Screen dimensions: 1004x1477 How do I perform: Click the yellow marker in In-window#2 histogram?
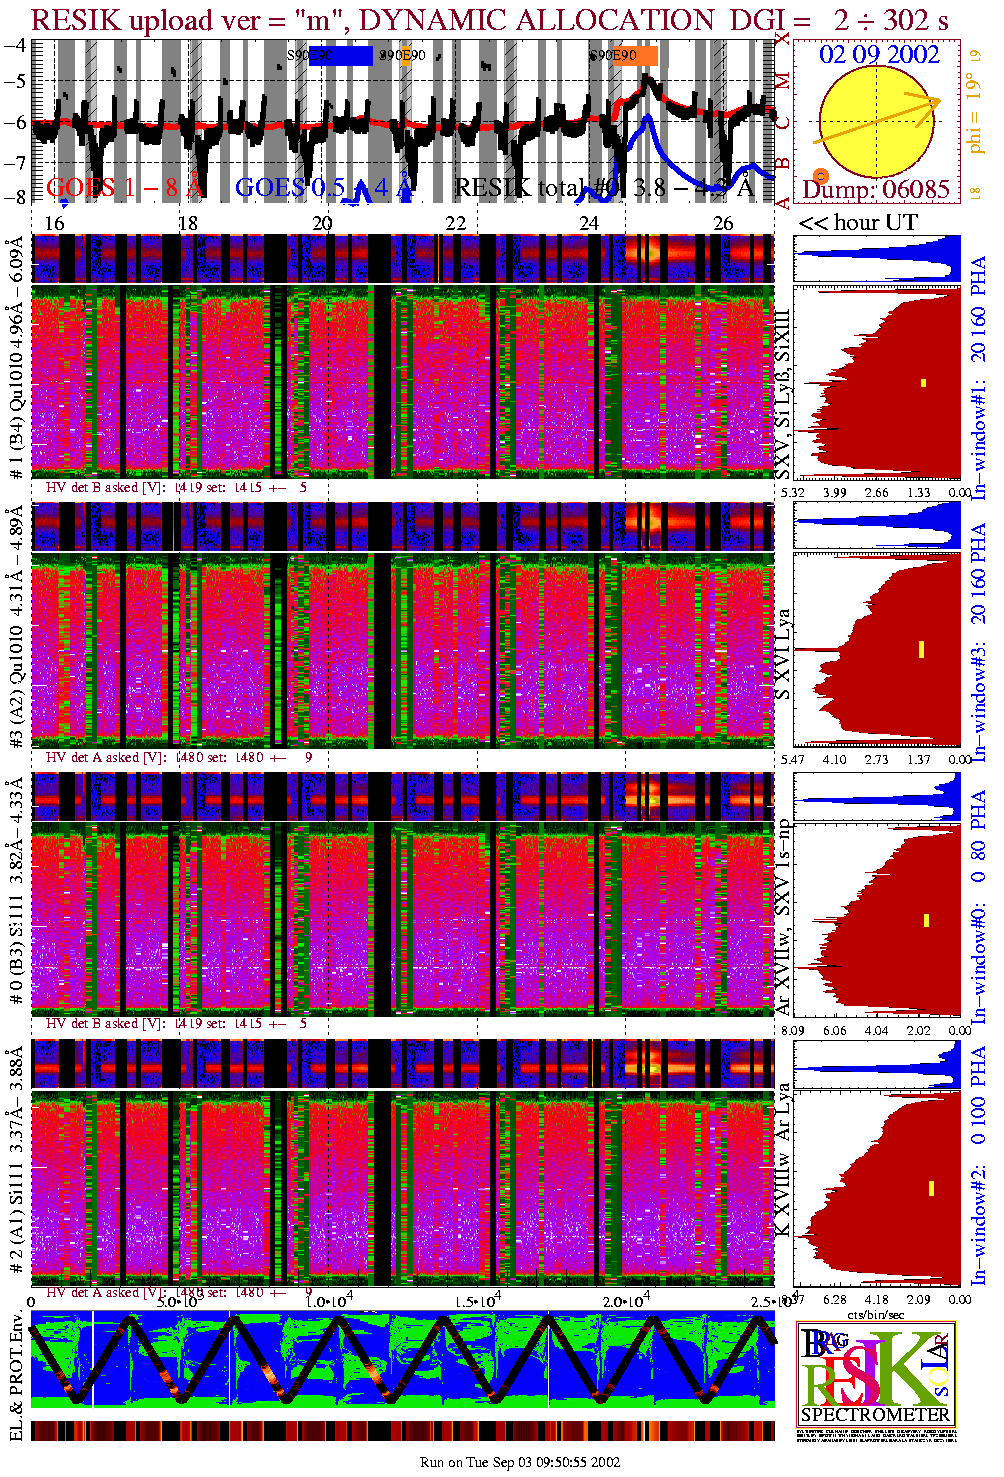coord(931,1188)
